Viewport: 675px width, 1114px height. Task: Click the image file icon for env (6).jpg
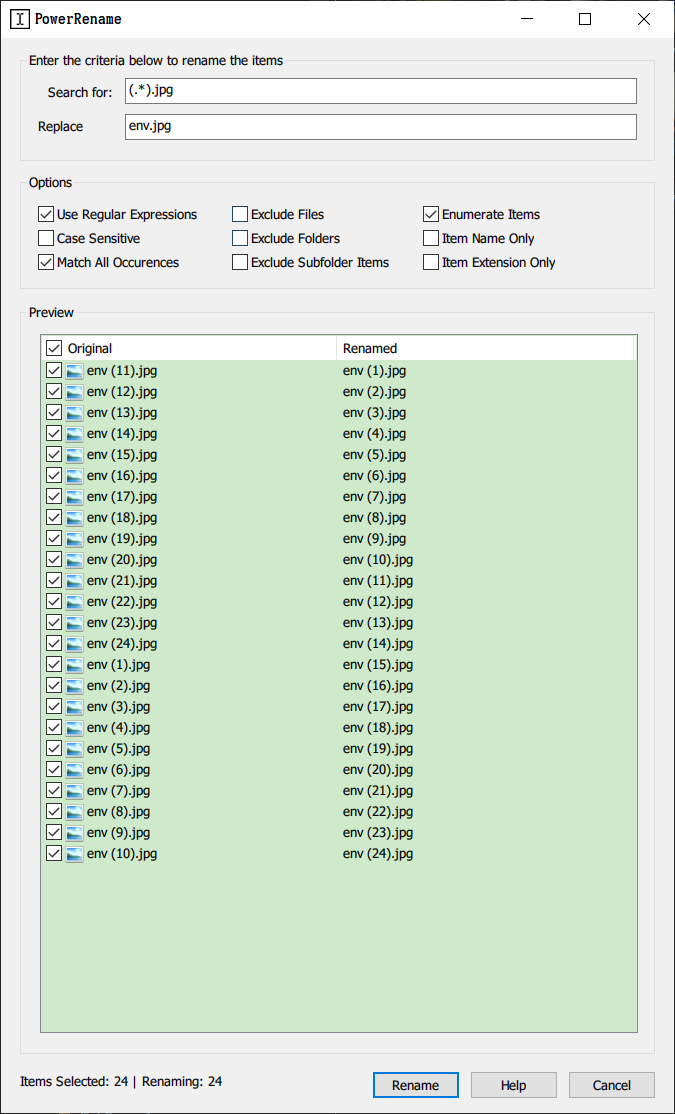click(74, 769)
